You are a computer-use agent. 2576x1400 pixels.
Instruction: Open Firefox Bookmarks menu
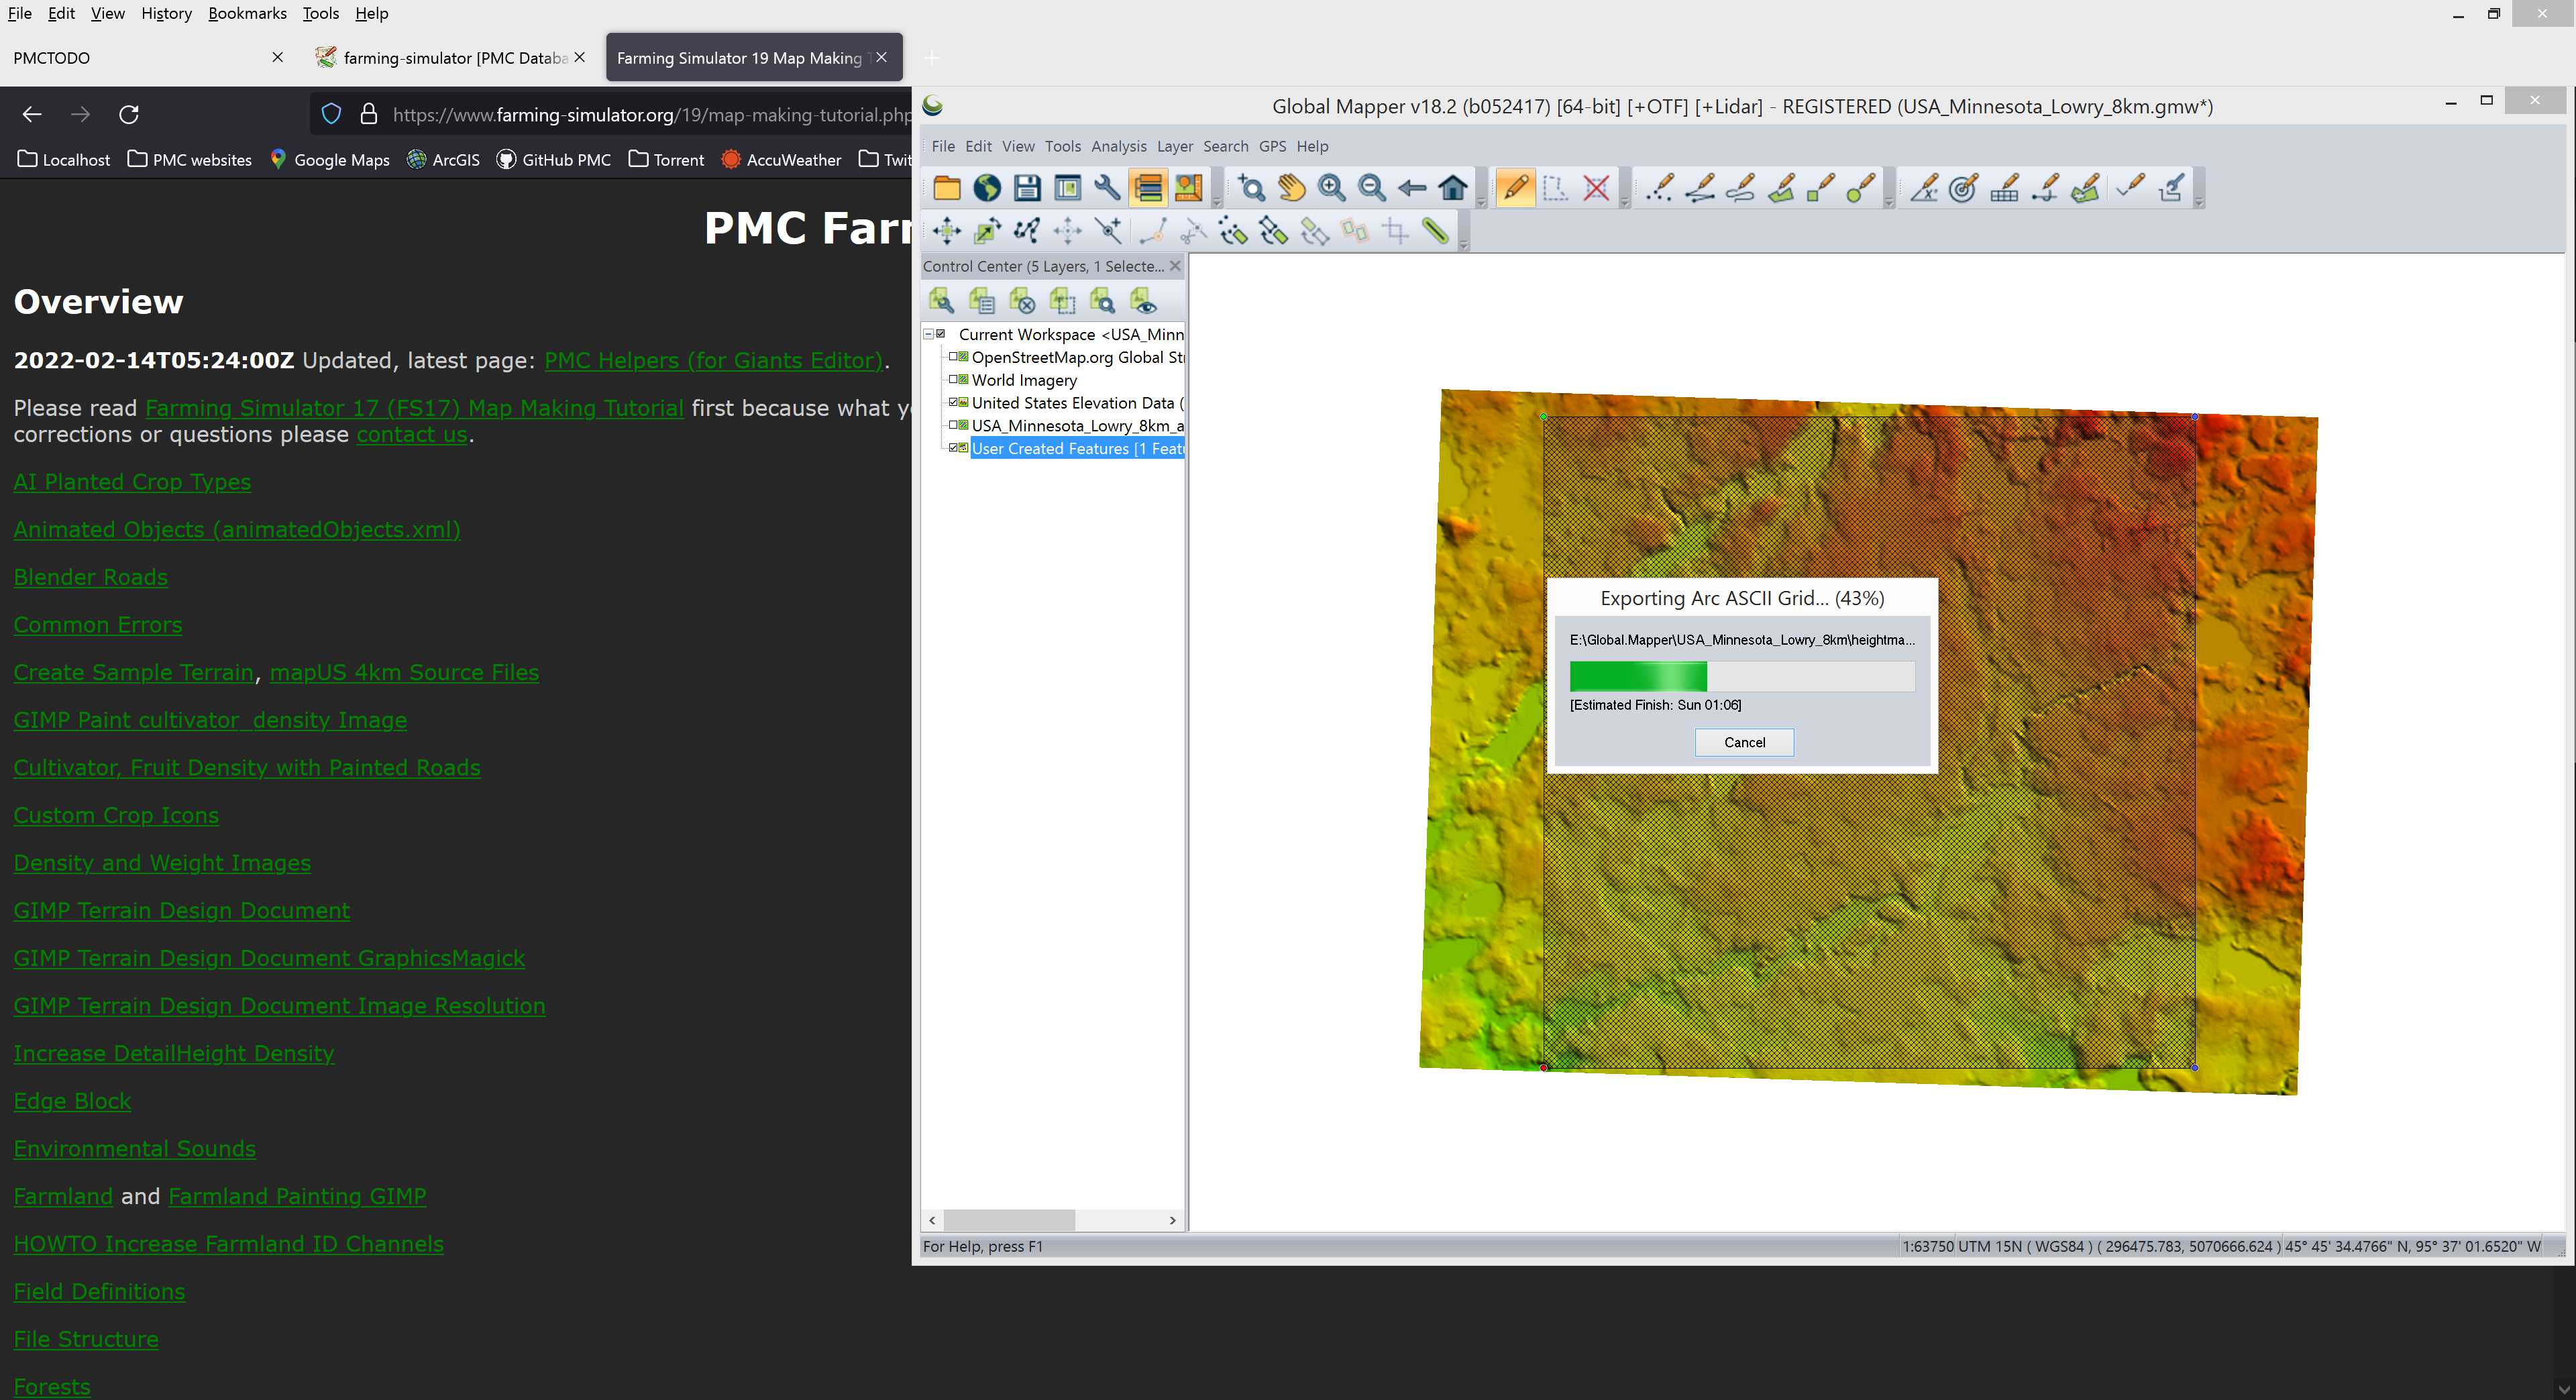coord(247,13)
